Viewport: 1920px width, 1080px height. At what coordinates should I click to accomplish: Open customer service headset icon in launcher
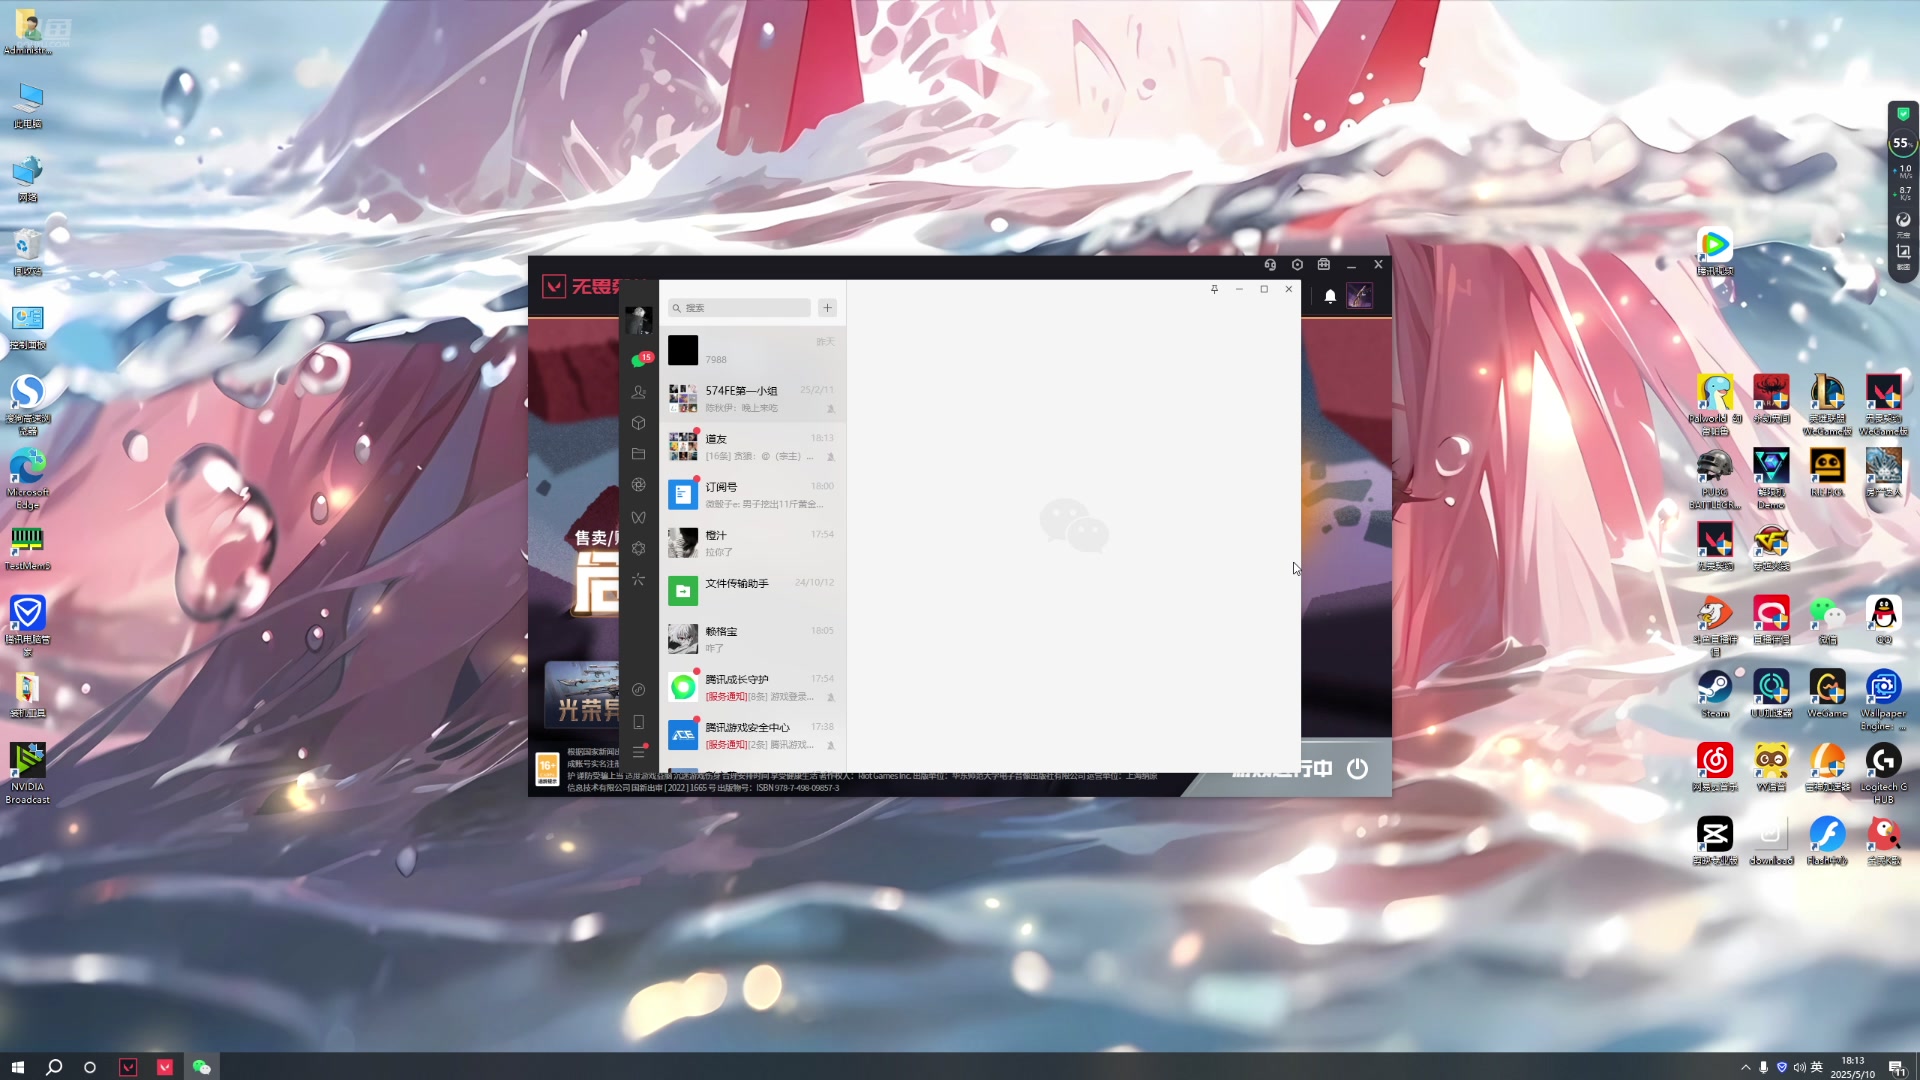pos(1270,265)
